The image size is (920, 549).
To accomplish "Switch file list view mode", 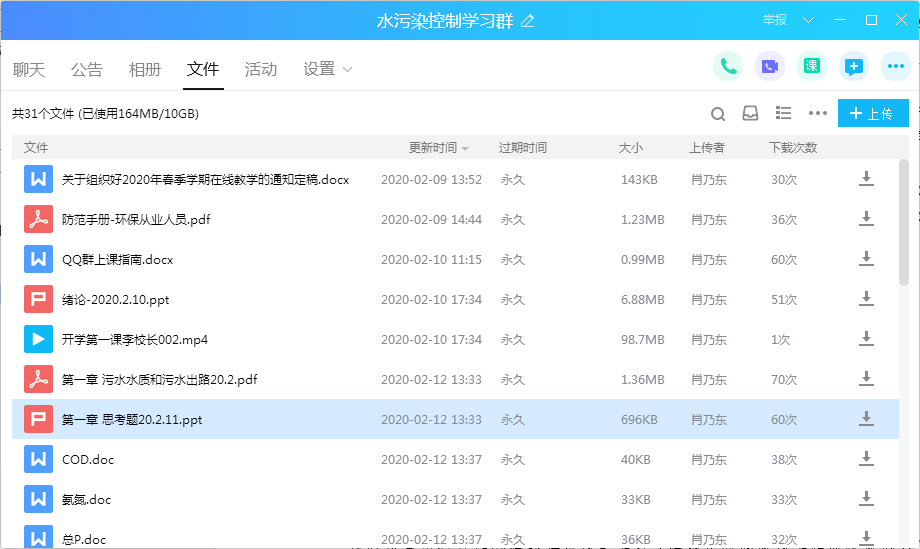I will (x=784, y=114).
